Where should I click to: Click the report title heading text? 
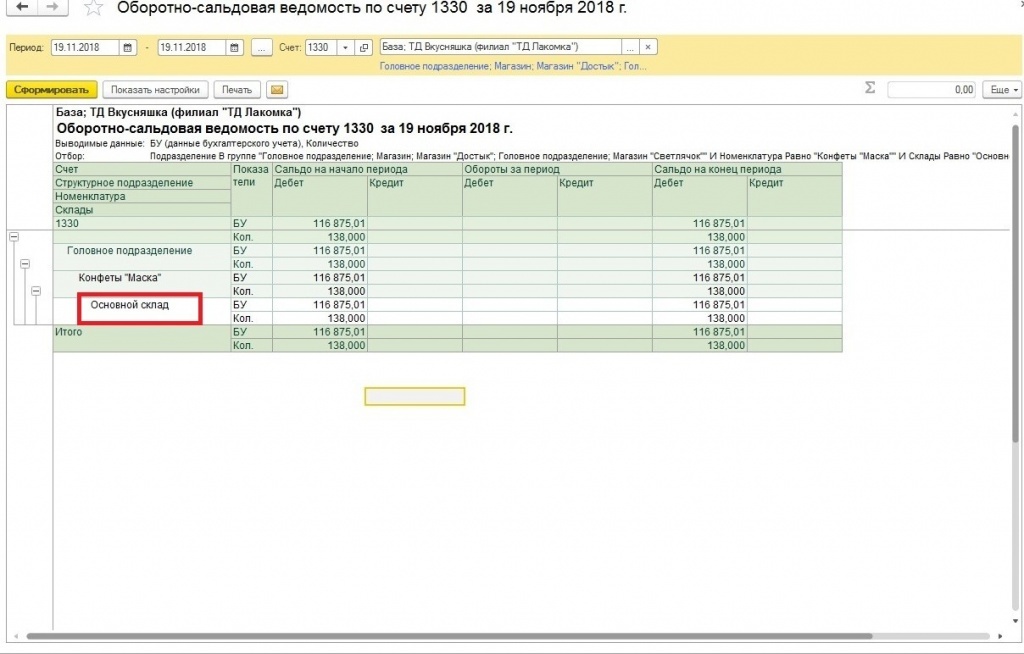(285, 129)
